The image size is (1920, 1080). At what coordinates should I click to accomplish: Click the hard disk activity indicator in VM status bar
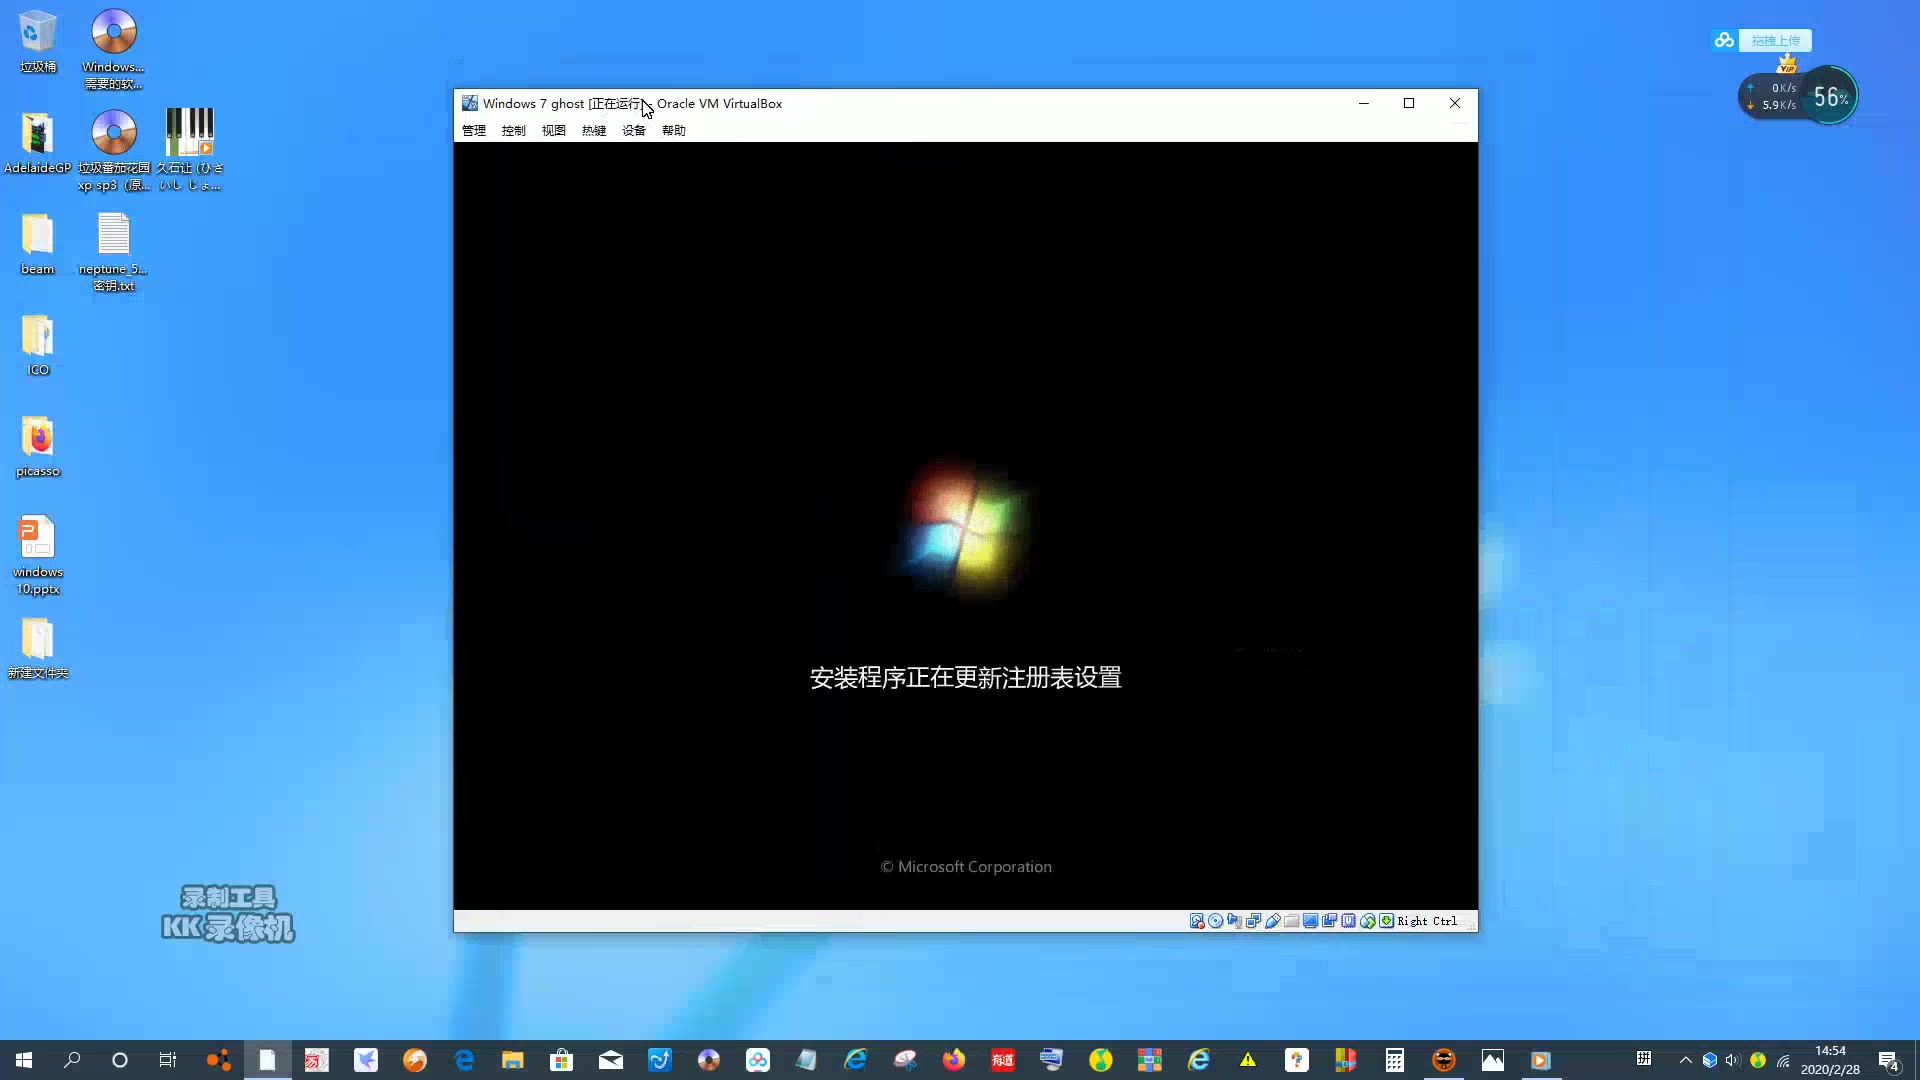tap(1196, 921)
